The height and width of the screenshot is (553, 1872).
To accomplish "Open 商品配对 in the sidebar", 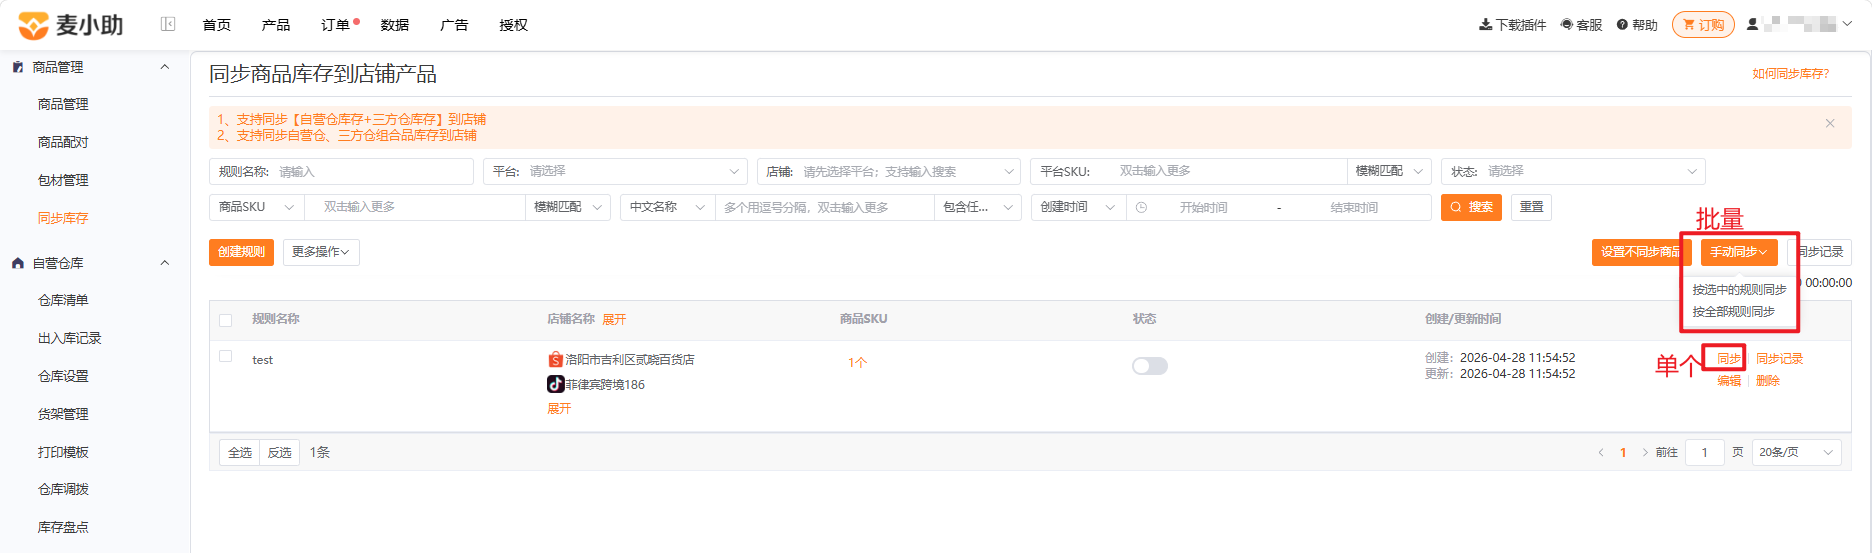I will 63,142.
